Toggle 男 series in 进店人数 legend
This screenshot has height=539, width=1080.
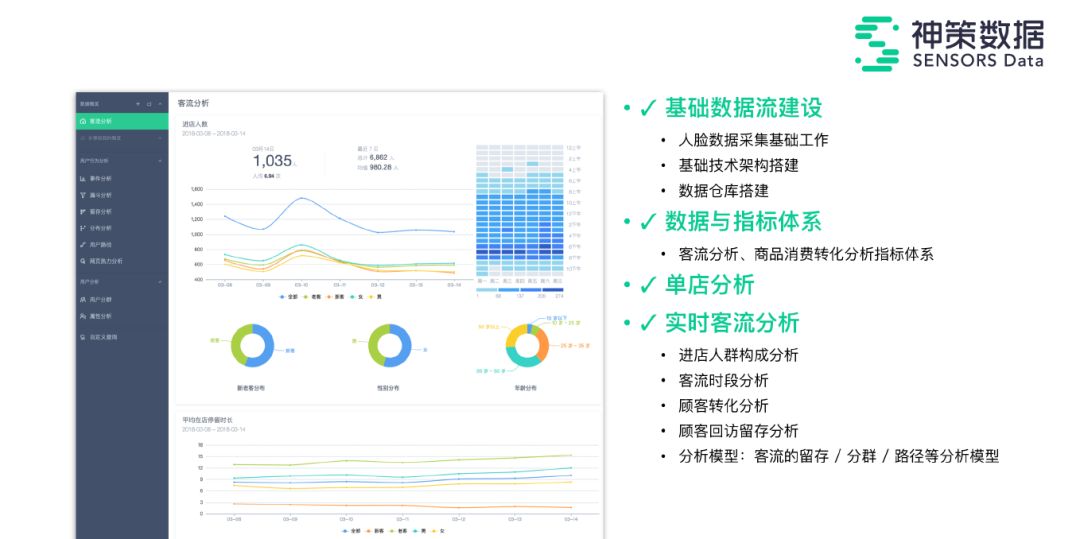click(x=374, y=297)
